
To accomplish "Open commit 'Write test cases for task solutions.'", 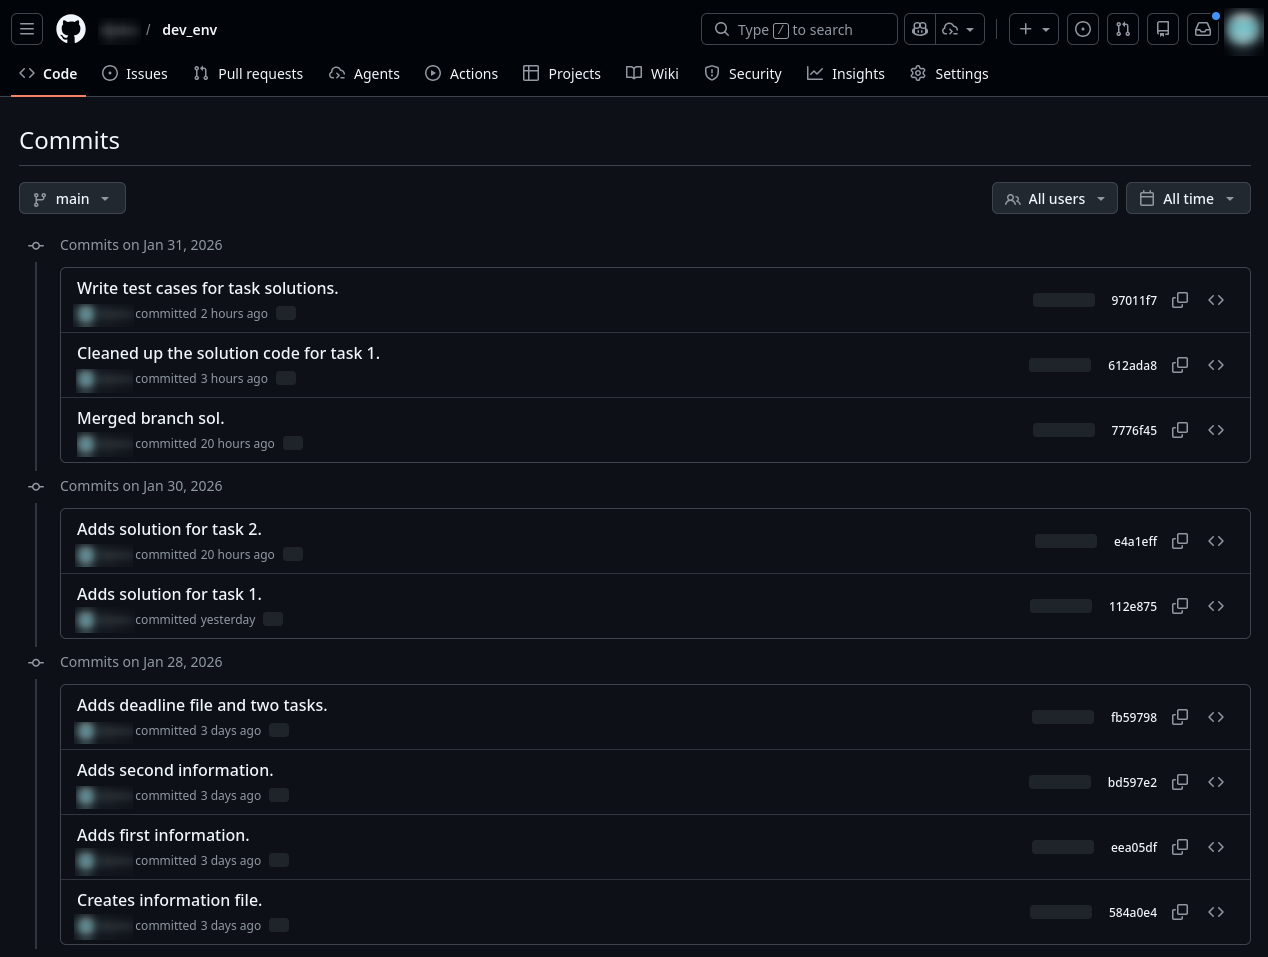I will [x=207, y=288].
